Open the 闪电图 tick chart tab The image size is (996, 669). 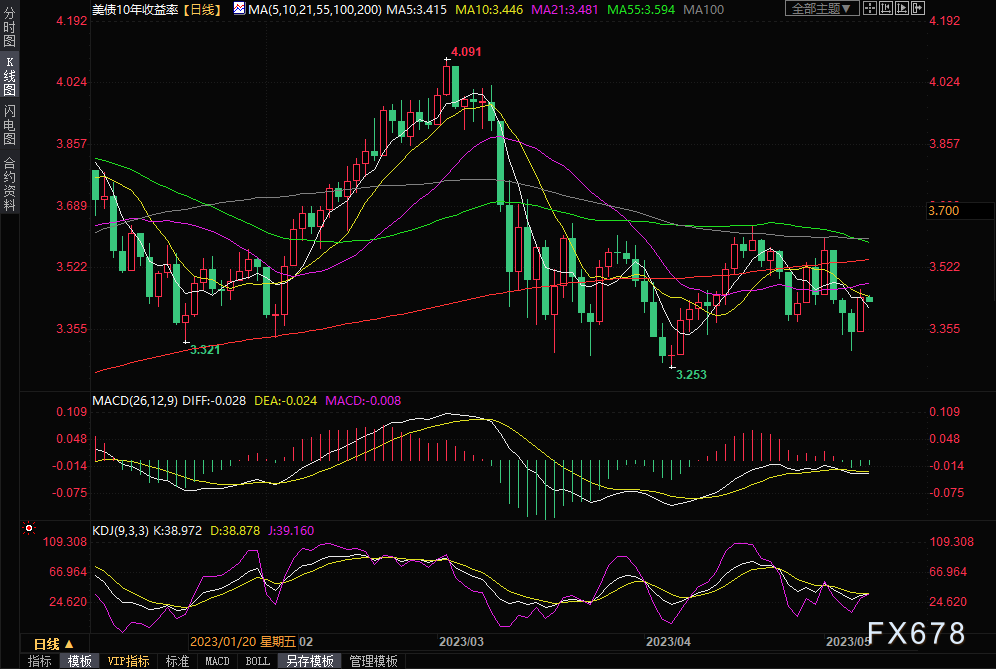point(9,125)
